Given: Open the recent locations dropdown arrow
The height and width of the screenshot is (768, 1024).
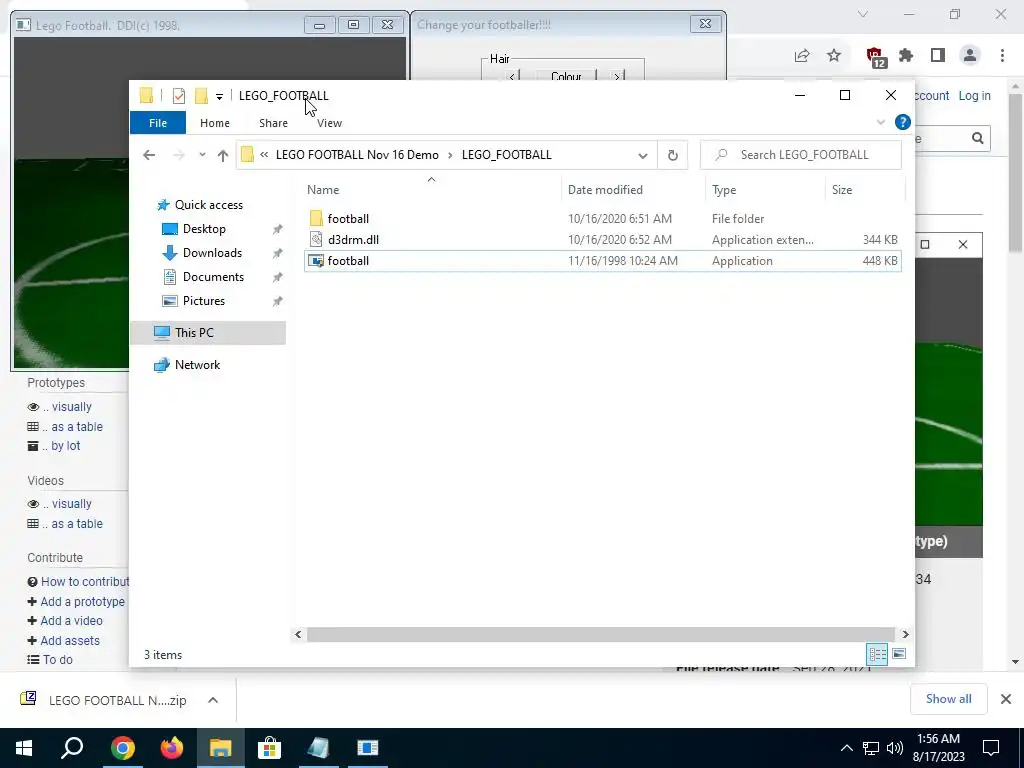Looking at the screenshot, I should click(x=202, y=155).
